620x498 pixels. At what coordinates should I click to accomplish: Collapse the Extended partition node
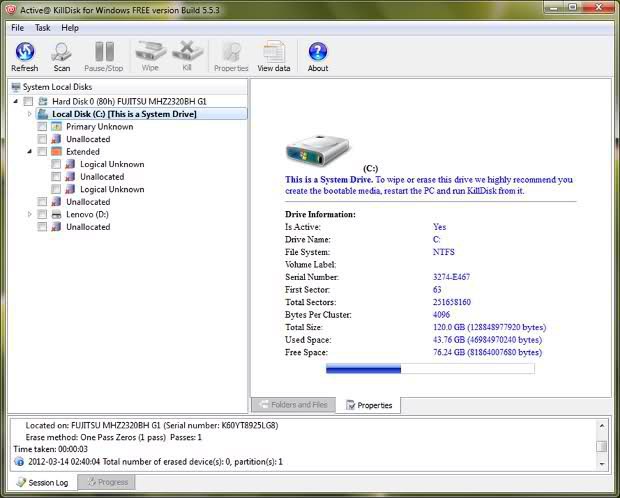pyautogui.click(x=30, y=152)
